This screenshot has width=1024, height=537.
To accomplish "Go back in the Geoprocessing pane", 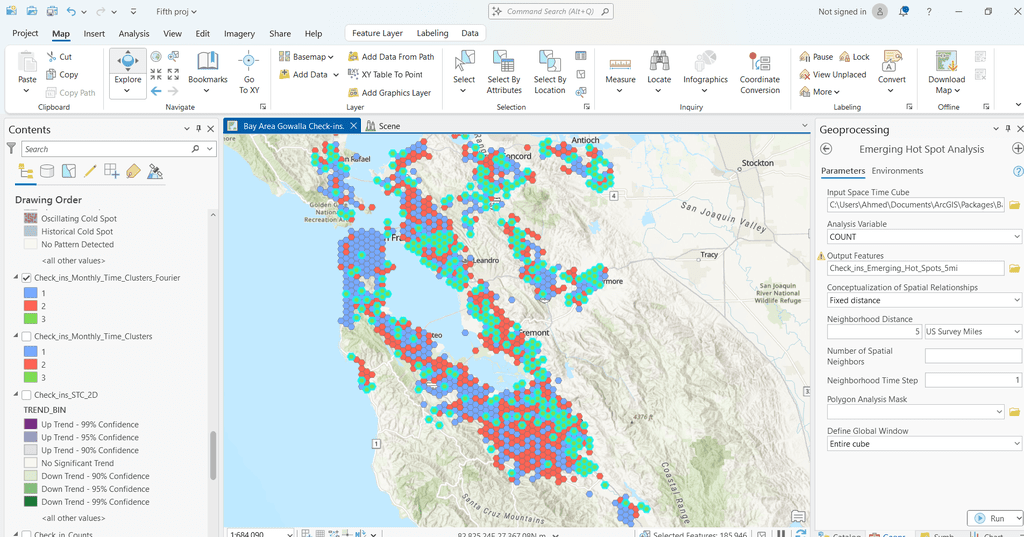I will 826,149.
